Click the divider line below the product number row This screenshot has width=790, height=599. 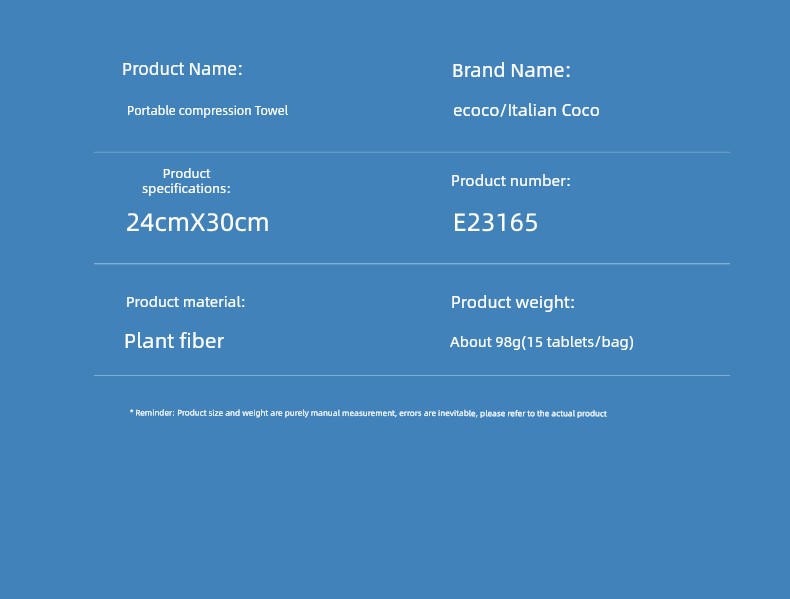[411, 264]
